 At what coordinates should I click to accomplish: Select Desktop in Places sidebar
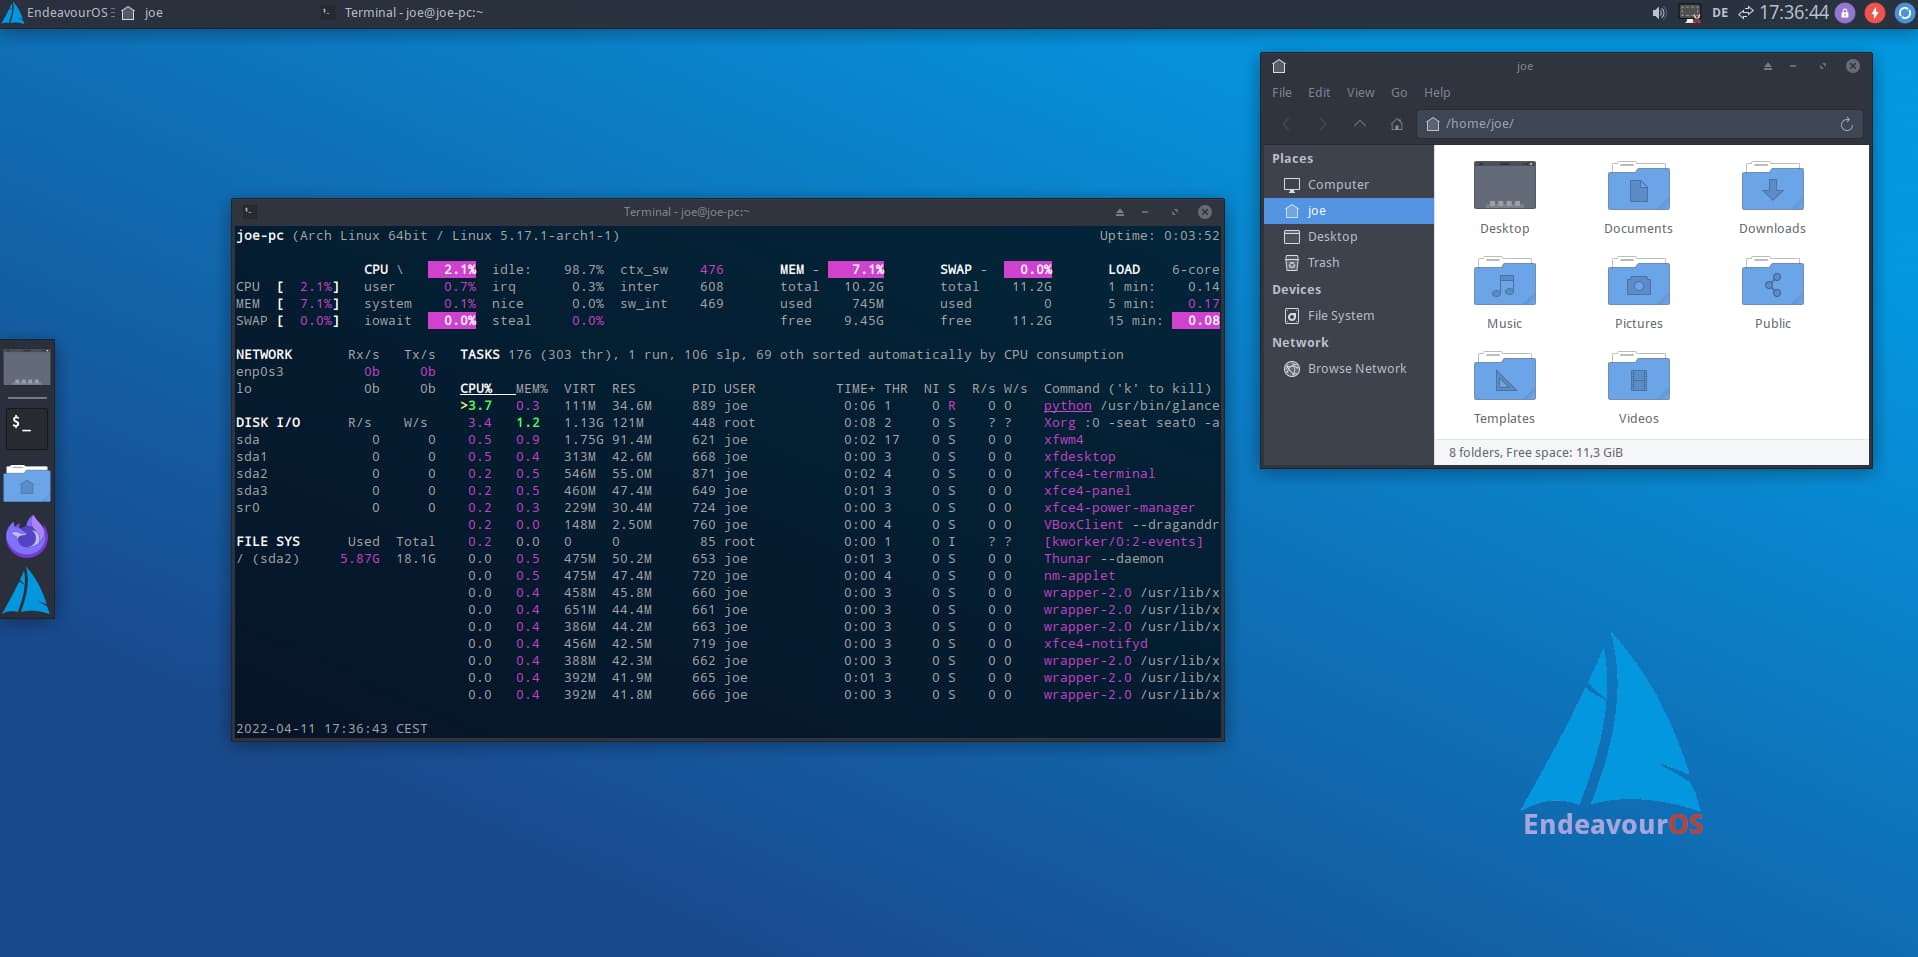tap(1348, 237)
